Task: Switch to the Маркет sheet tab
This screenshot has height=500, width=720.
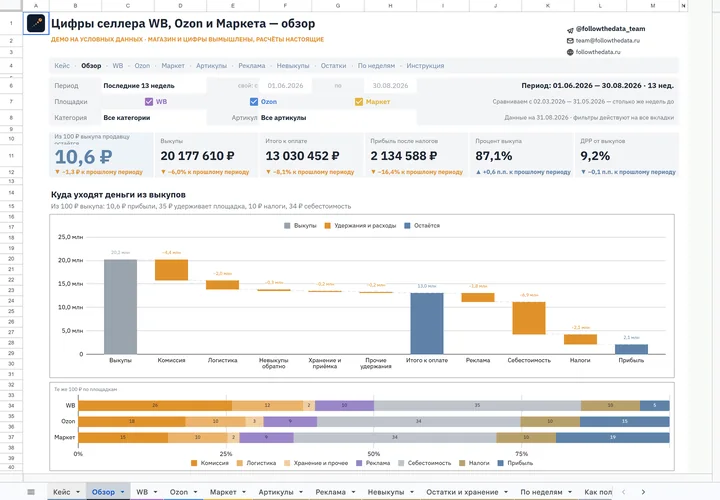Action: (x=223, y=492)
